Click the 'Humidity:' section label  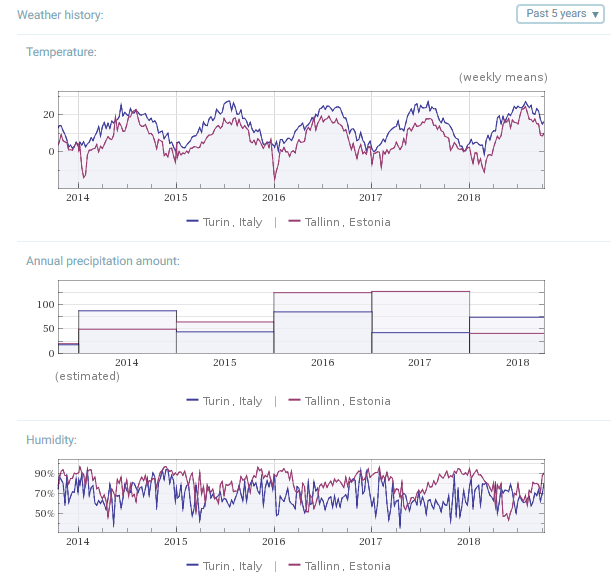[51, 440]
